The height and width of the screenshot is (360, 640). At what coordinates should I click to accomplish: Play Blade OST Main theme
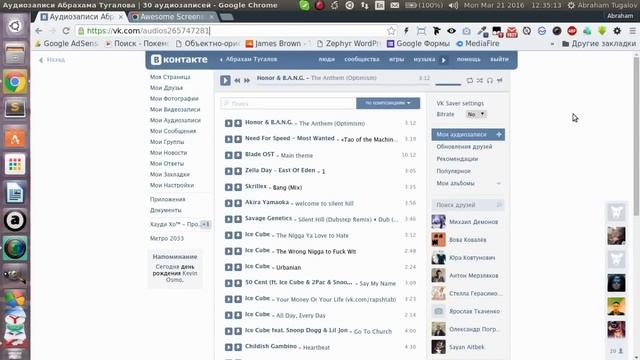pyautogui.click(x=228, y=155)
